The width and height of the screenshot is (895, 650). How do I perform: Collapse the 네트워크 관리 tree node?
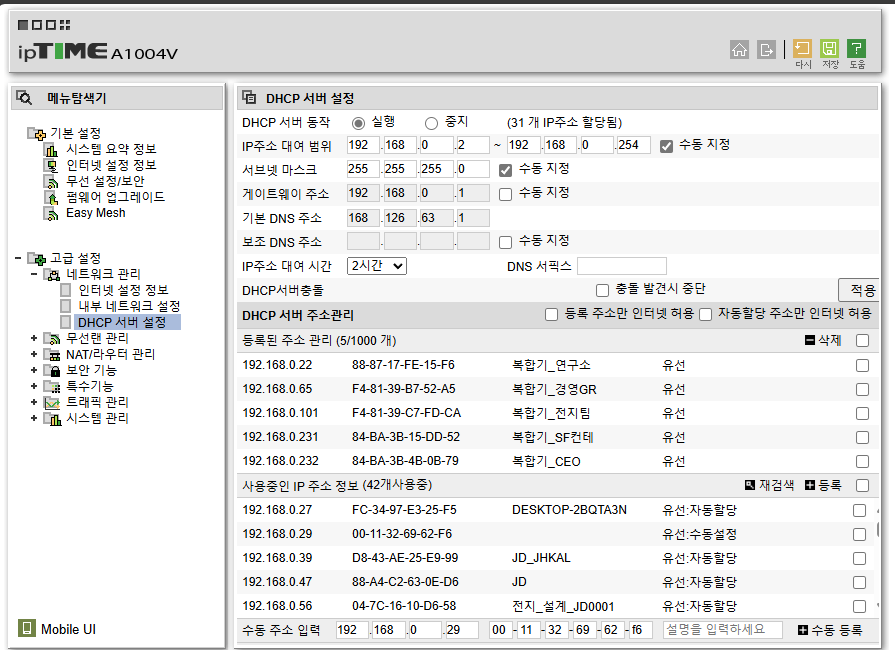(x=34, y=274)
